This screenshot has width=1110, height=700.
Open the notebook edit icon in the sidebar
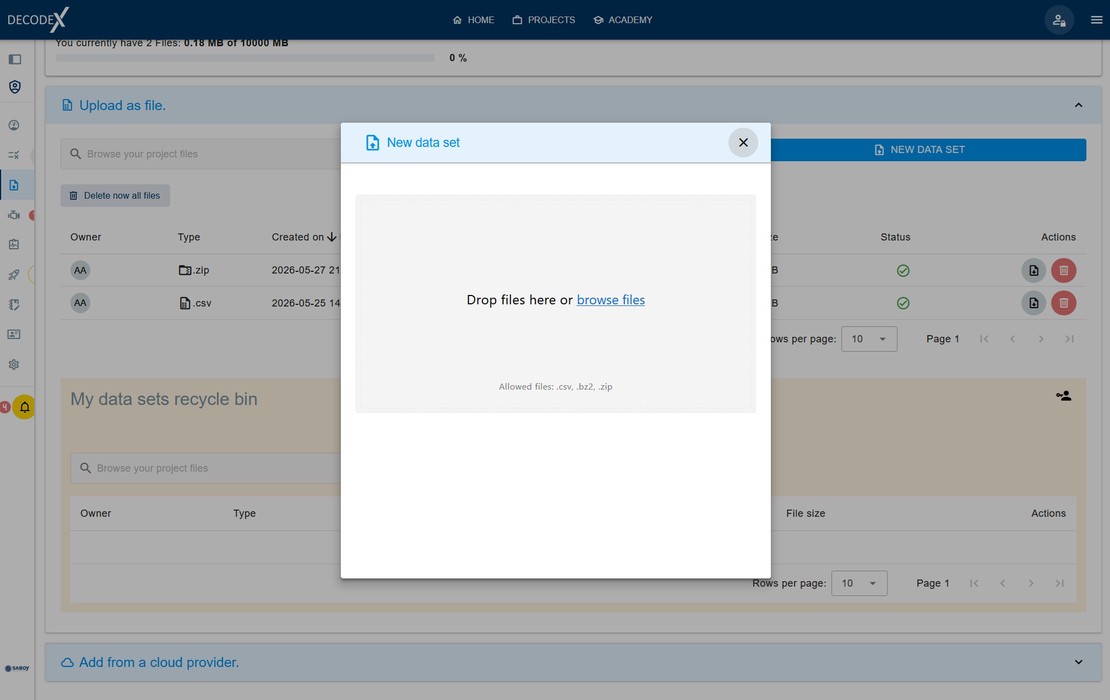(x=14, y=305)
